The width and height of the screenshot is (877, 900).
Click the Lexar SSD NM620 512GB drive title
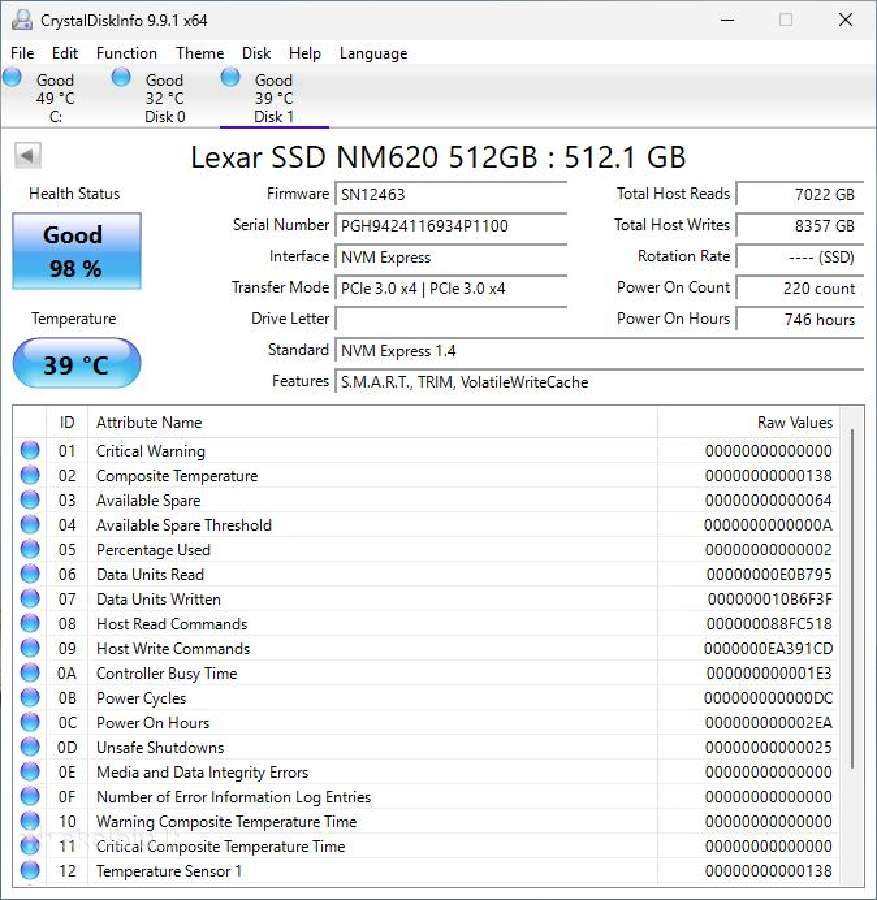click(x=438, y=157)
